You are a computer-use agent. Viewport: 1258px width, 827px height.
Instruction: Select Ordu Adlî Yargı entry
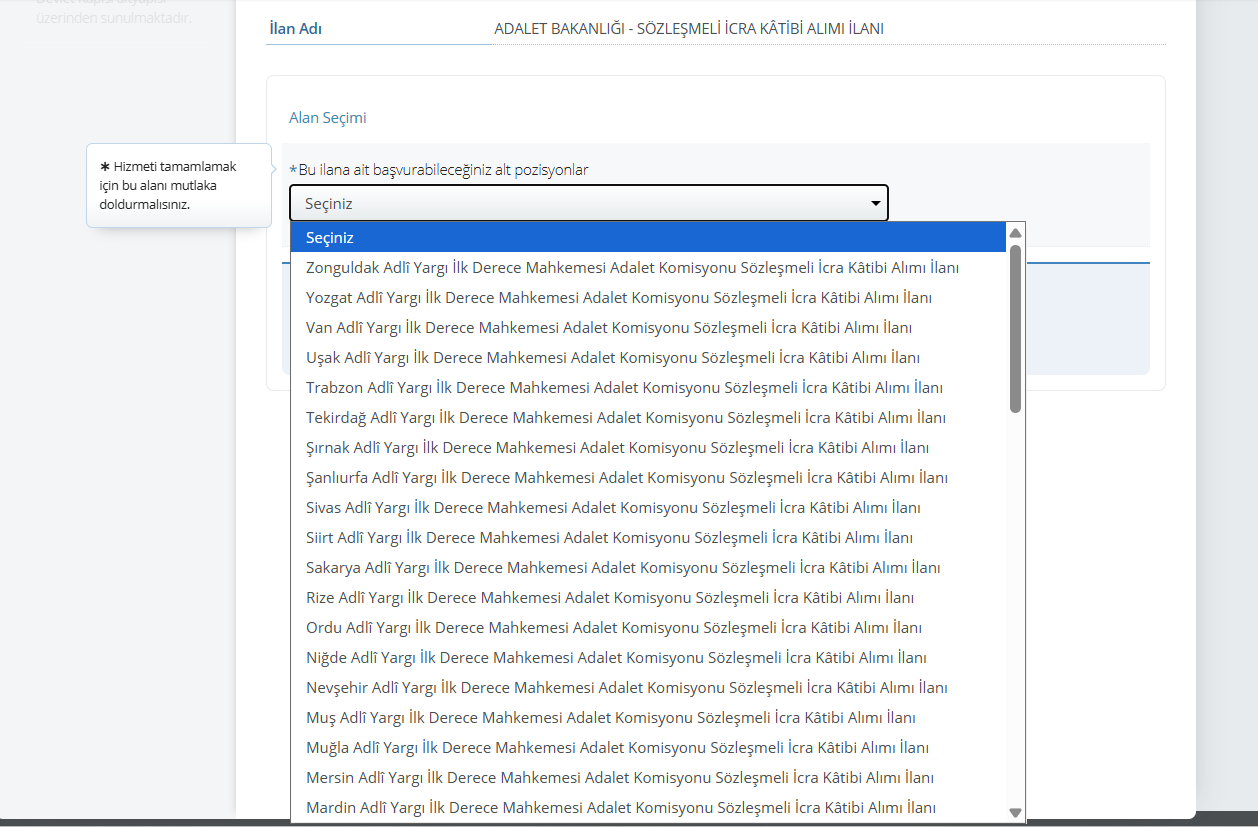point(648,628)
